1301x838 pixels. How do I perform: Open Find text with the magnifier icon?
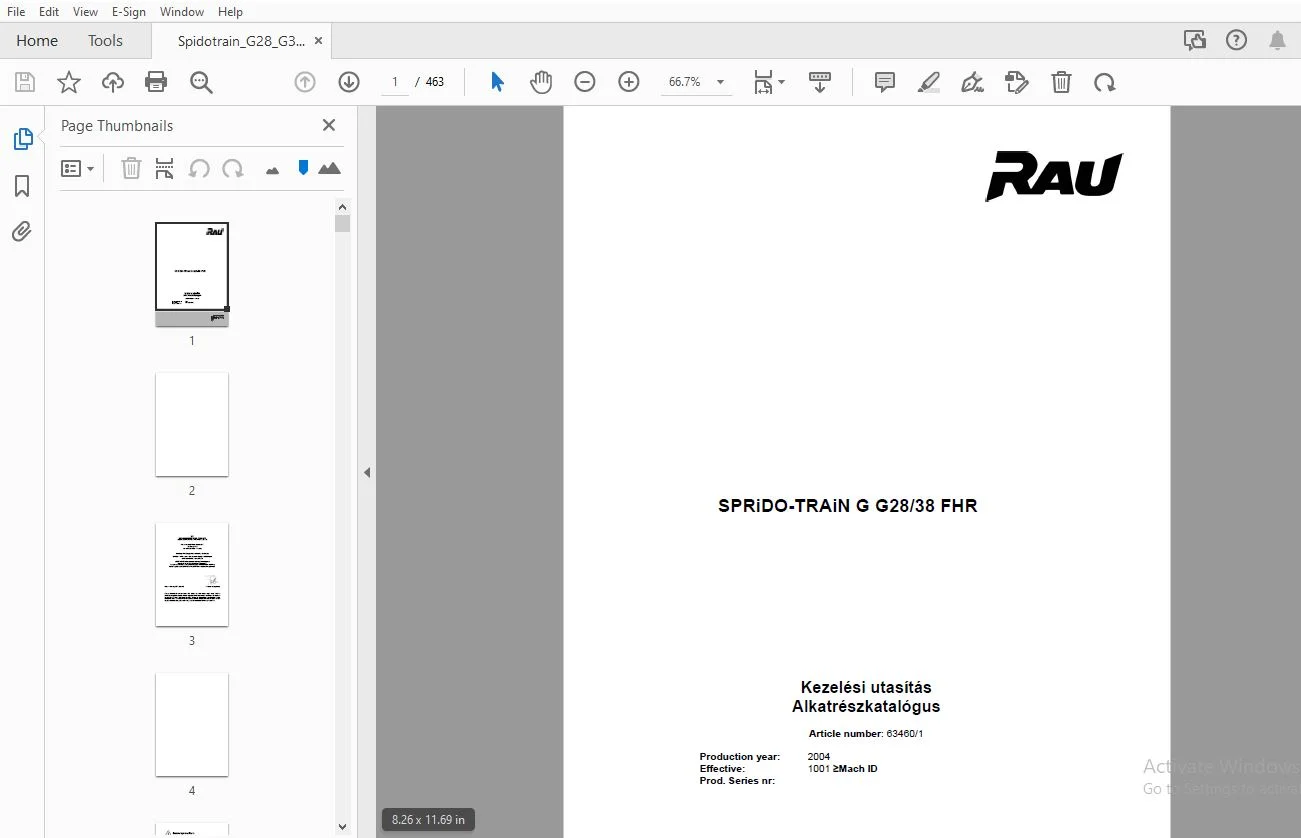click(201, 82)
